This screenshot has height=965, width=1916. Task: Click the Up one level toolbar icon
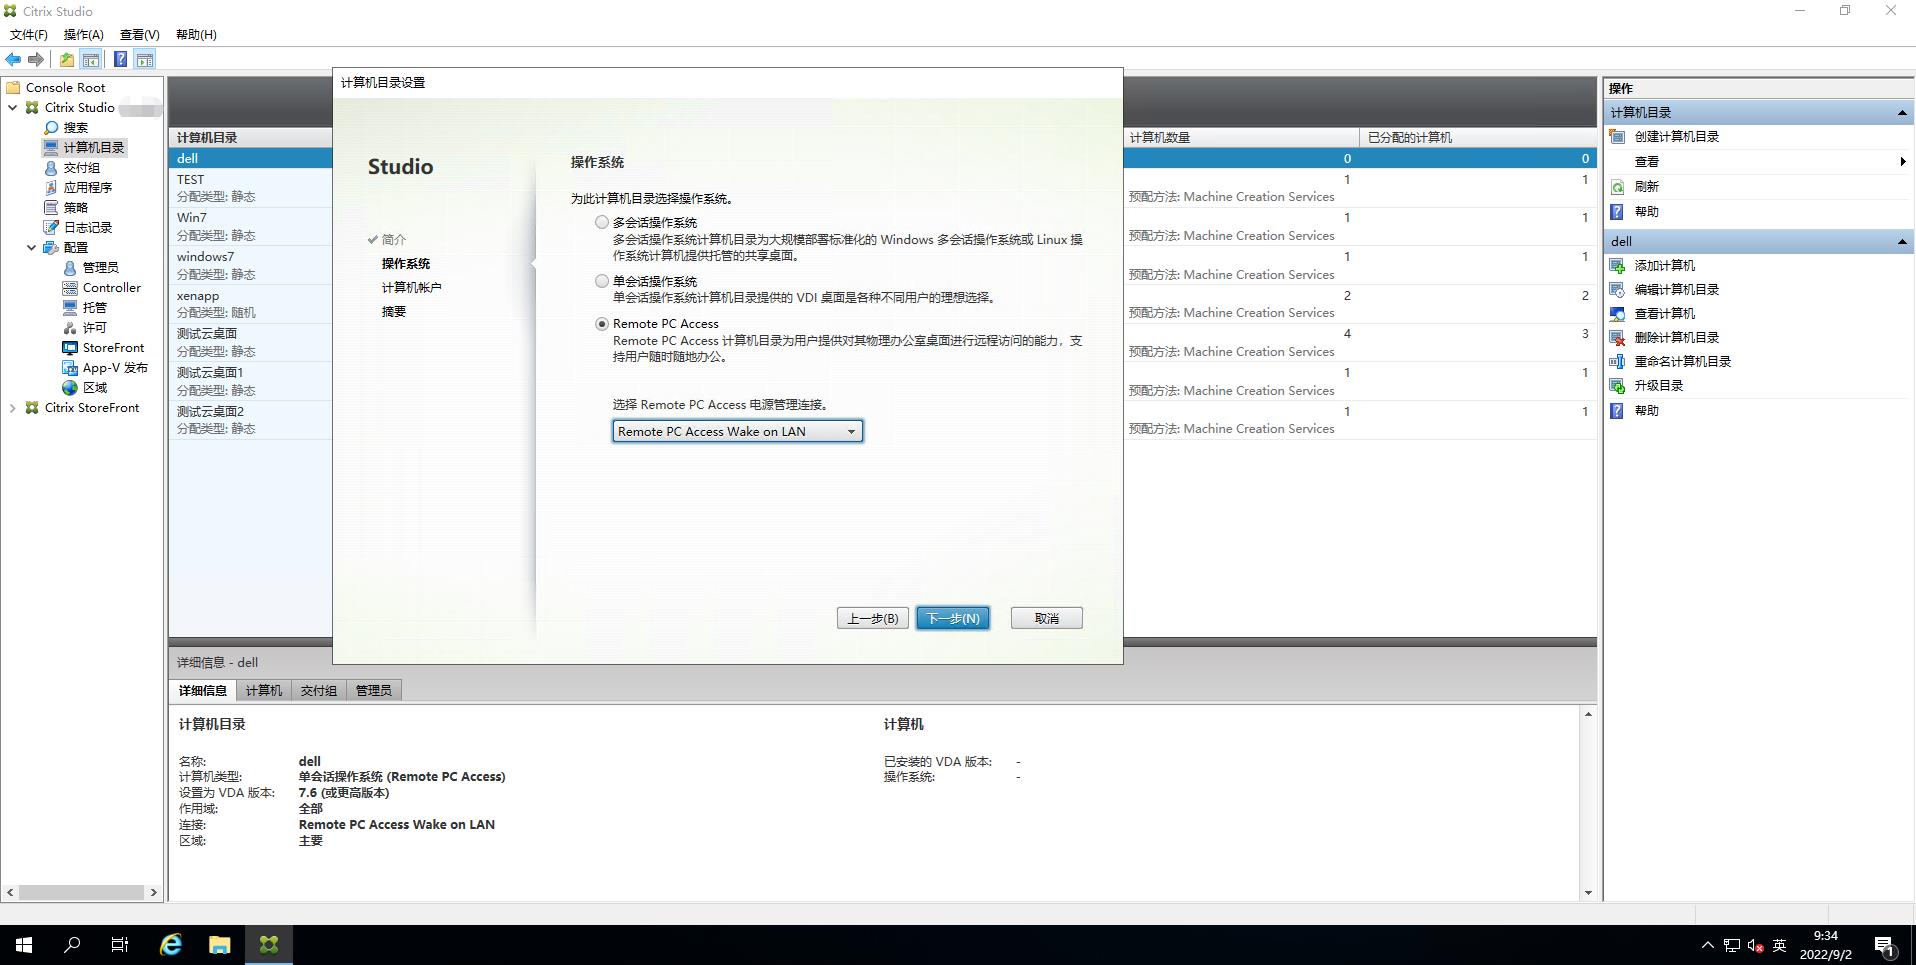click(x=67, y=60)
